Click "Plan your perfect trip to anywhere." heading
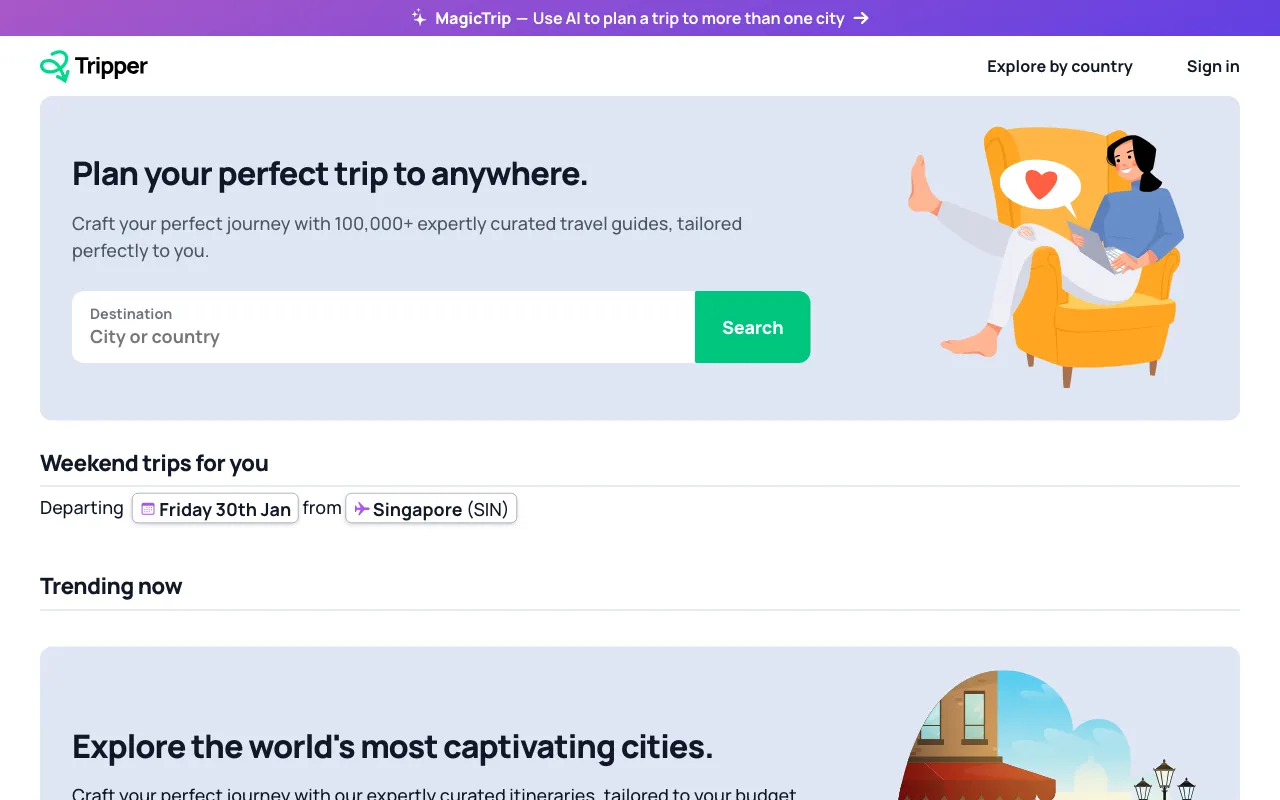1280x800 pixels. 330,174
